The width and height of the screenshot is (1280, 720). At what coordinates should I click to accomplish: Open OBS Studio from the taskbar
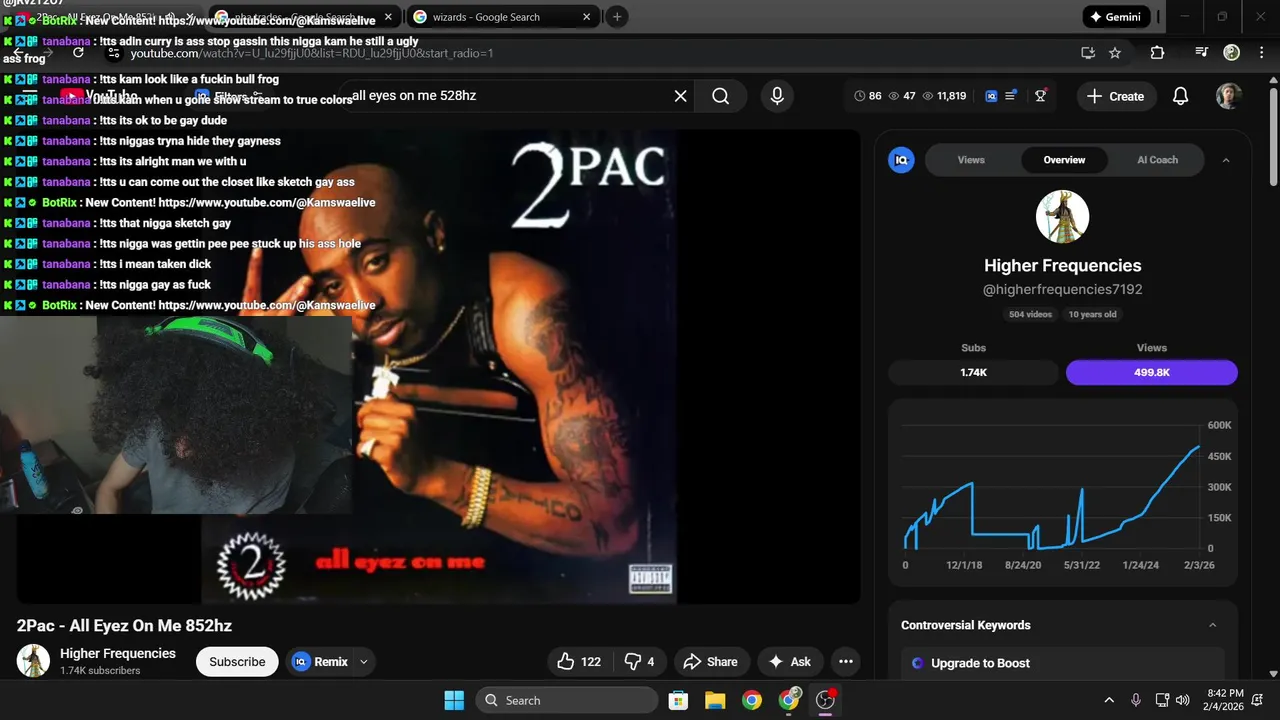click(x=825, y=700)
